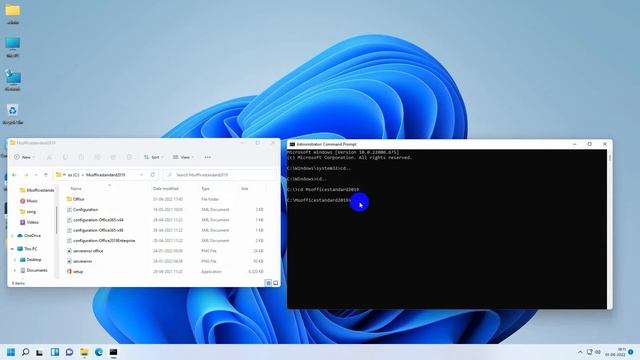The width and height of the screenshot is (640, 360).
Task: Sort files by Type column header
Action: (205, 189)
